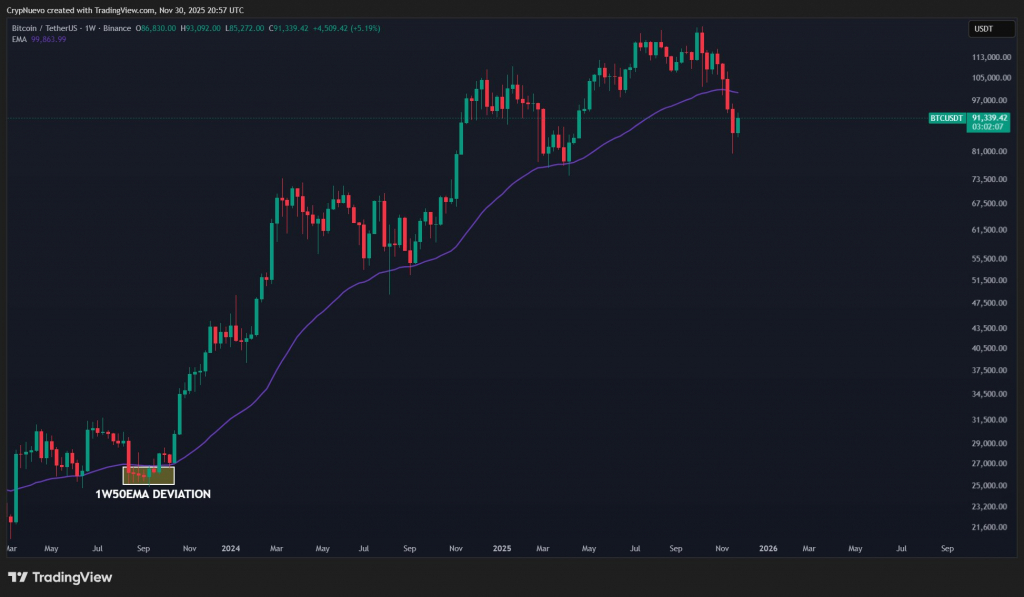The image size is (1024, 597).
Task: Click the EMA value 99,863.99
Action: coord(50,40)
